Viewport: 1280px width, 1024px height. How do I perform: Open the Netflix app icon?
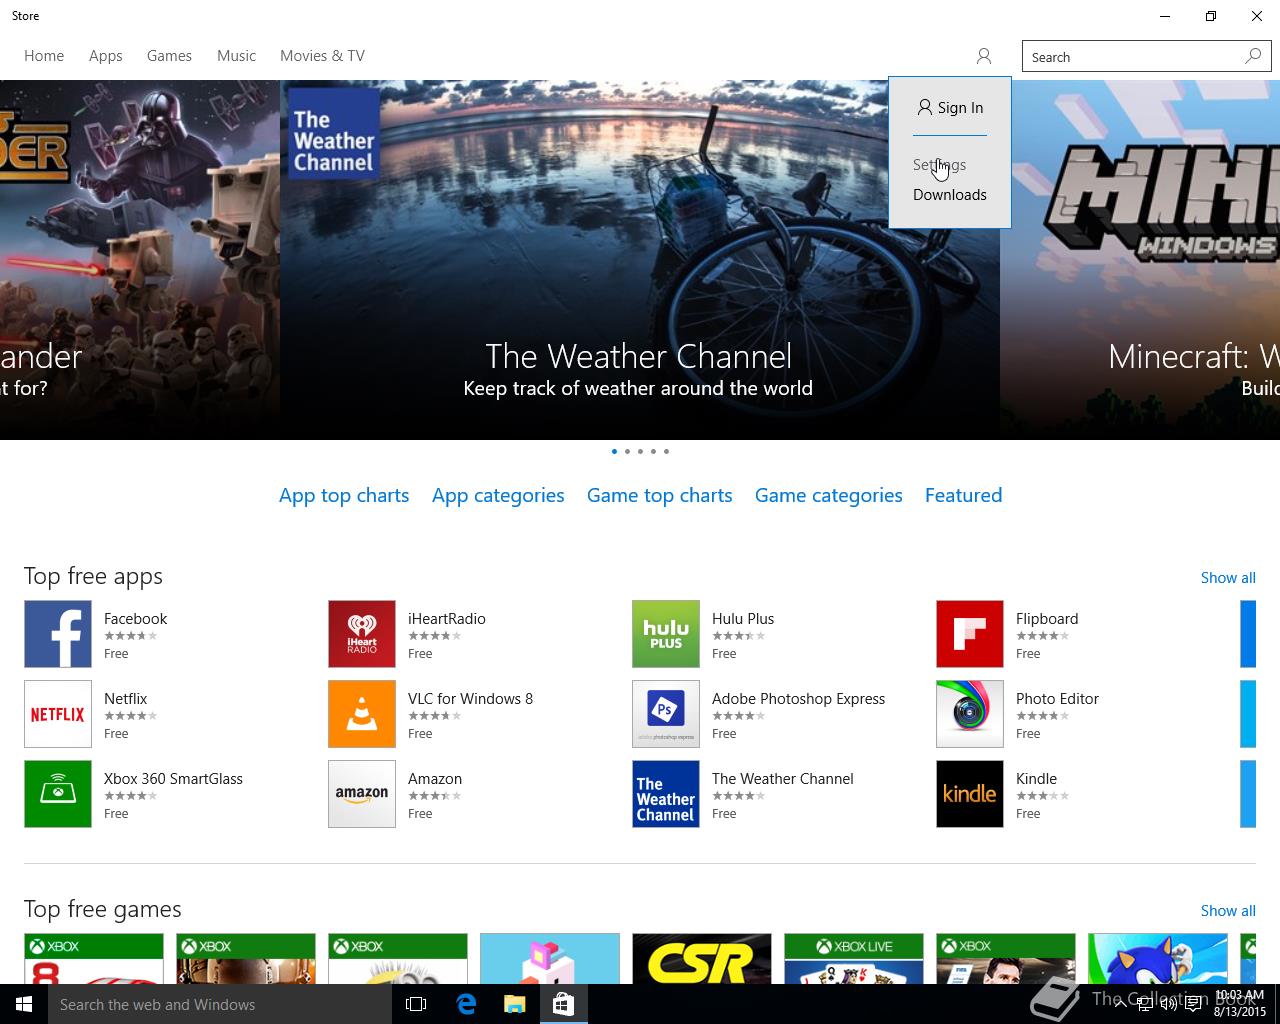tap(58, 714)
